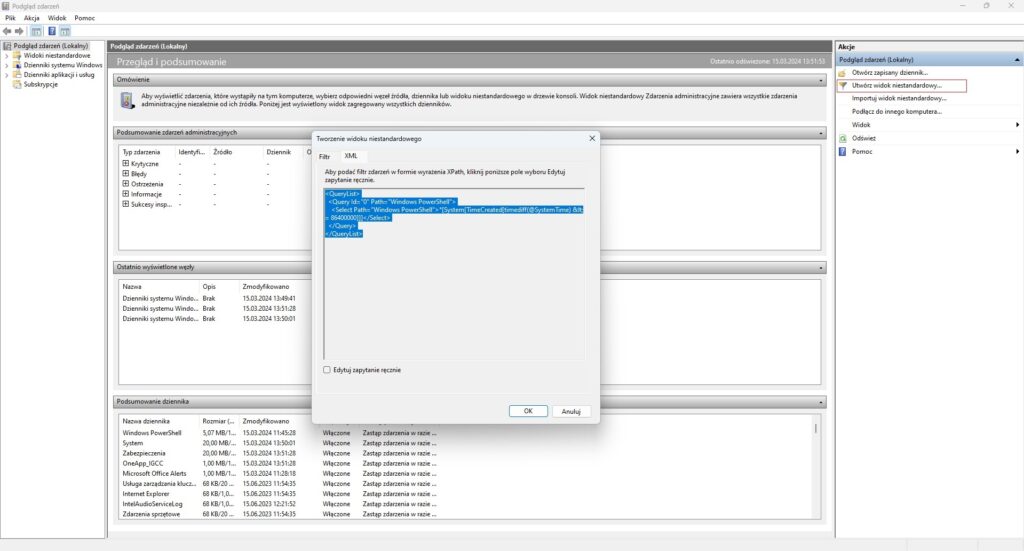
Task: Expand the Krytyczne event type row
Action: [x=125, y=163]
